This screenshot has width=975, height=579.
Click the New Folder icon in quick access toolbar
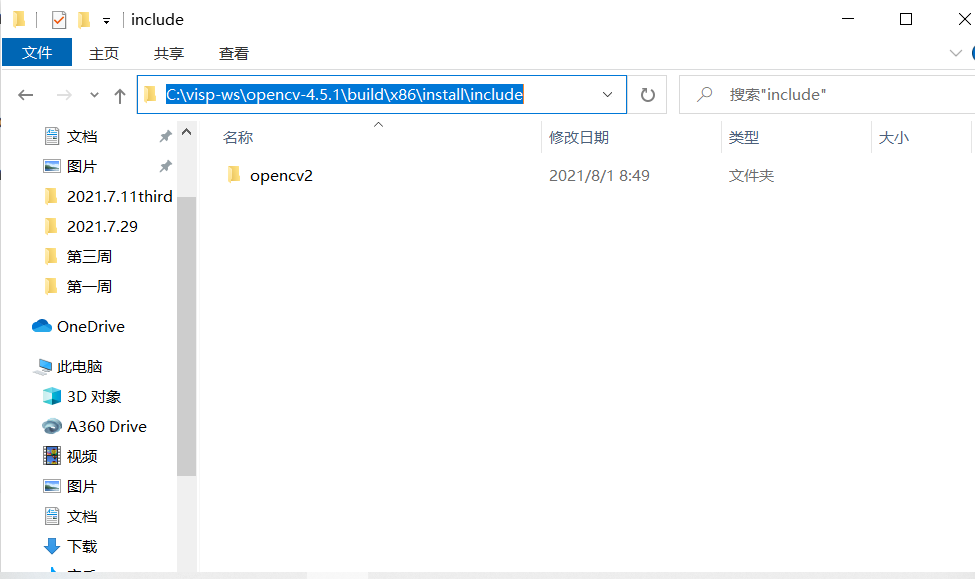click(84, 20)
